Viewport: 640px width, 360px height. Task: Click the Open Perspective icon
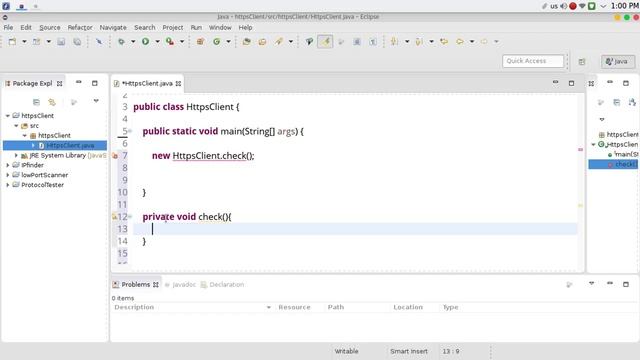click(582, 62)
